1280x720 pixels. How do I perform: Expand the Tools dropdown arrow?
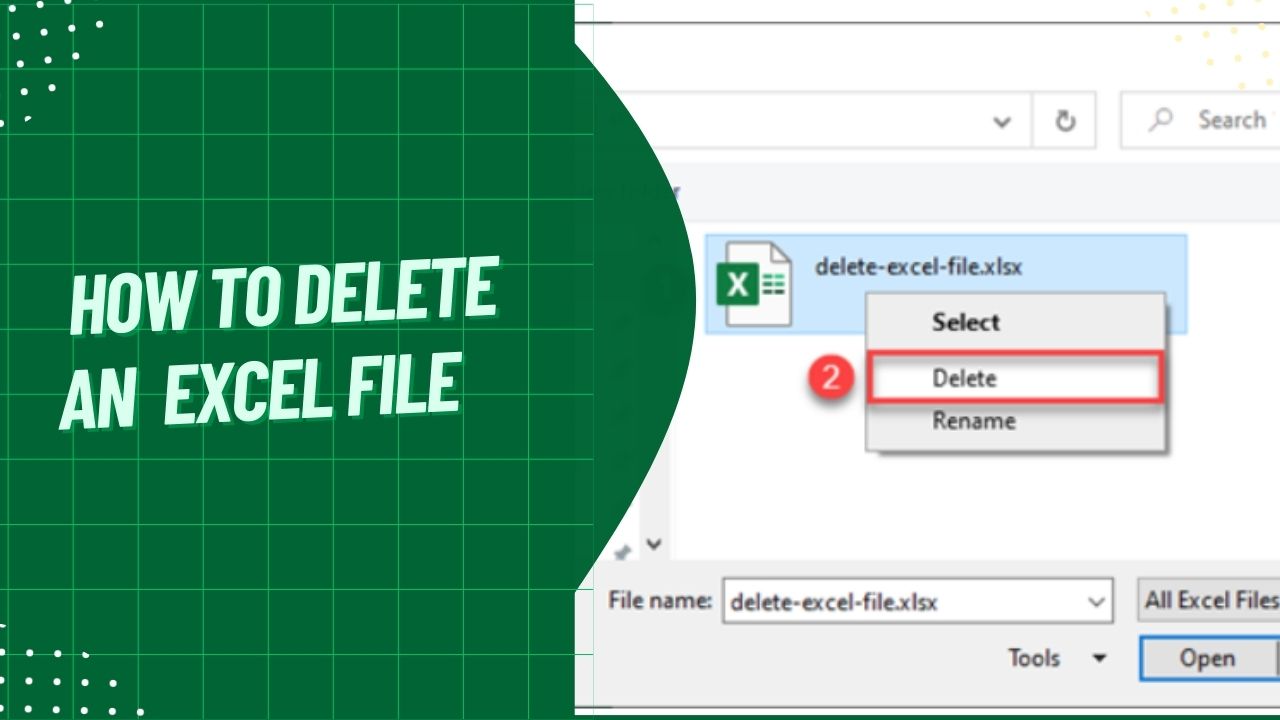tap(1099, 658)
